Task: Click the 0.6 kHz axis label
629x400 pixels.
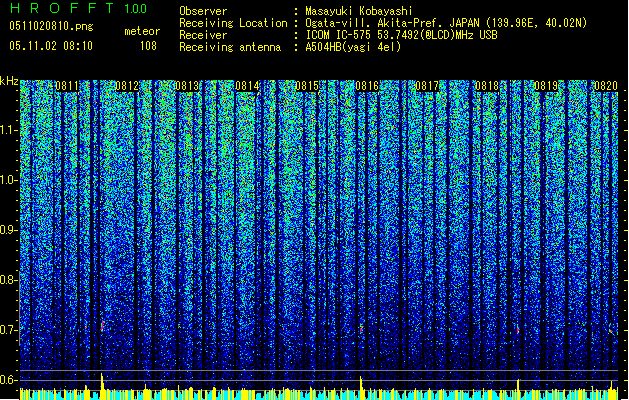Action: [x=9, y=380]
